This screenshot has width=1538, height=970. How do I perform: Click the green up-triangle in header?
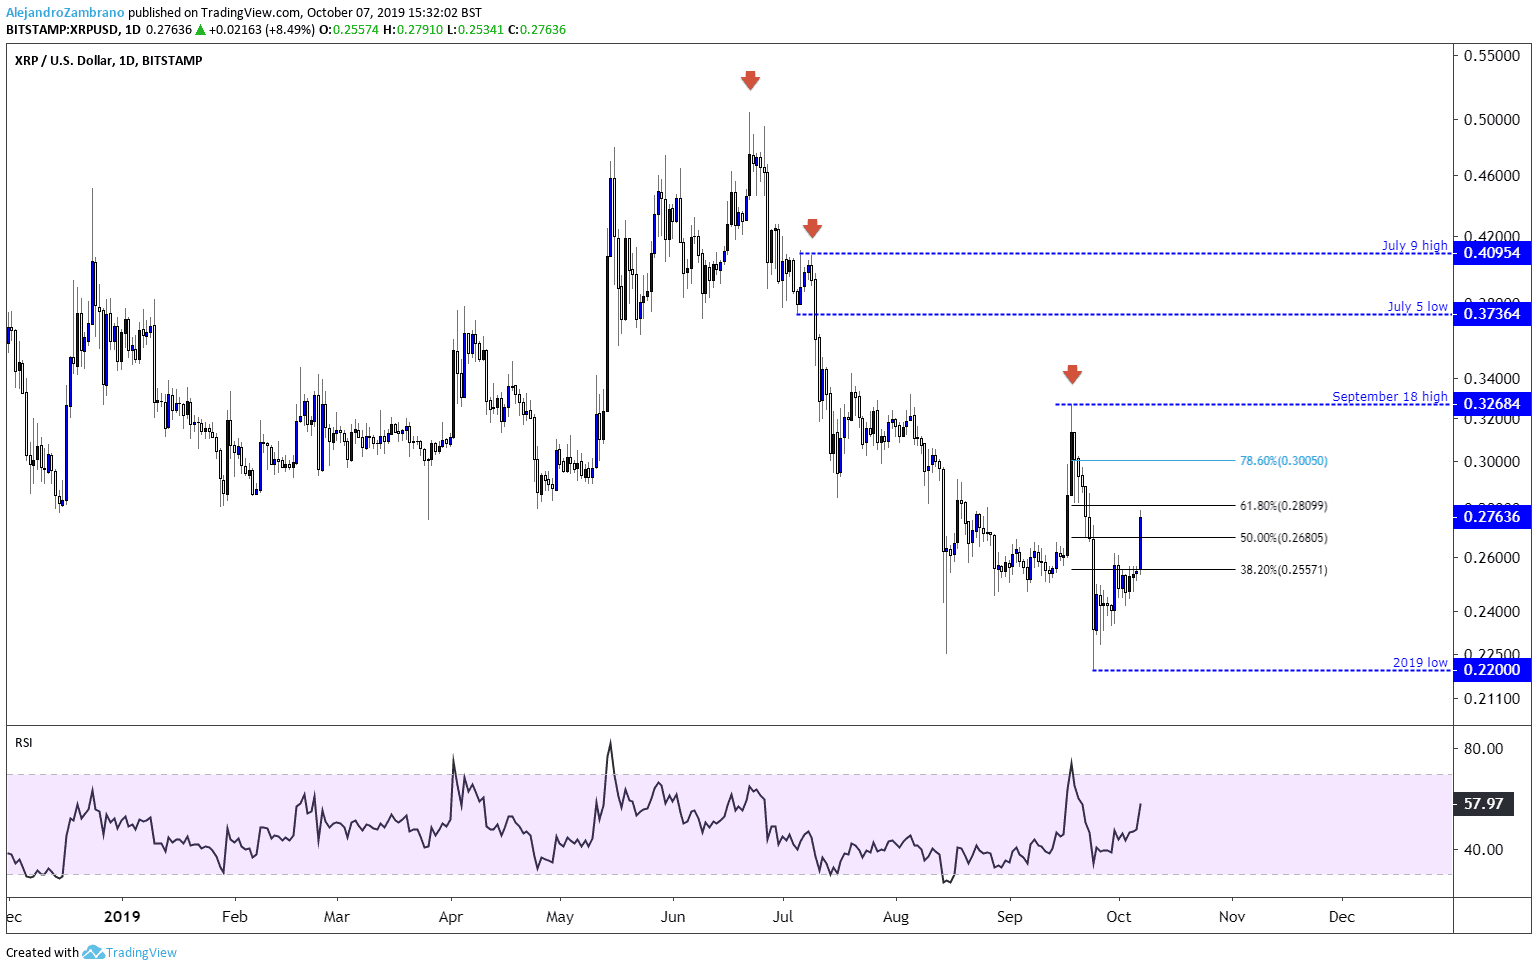click(x=200, y=30)
